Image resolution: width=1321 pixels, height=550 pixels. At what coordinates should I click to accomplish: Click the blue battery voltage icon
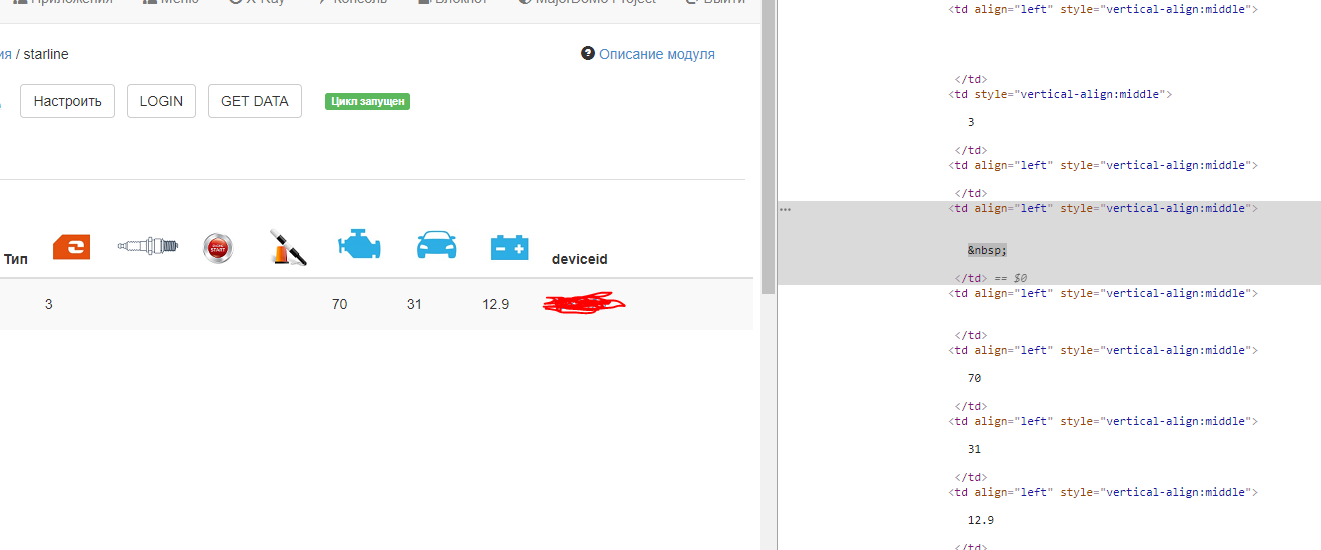pyautogui.click(x=510, y=247)
